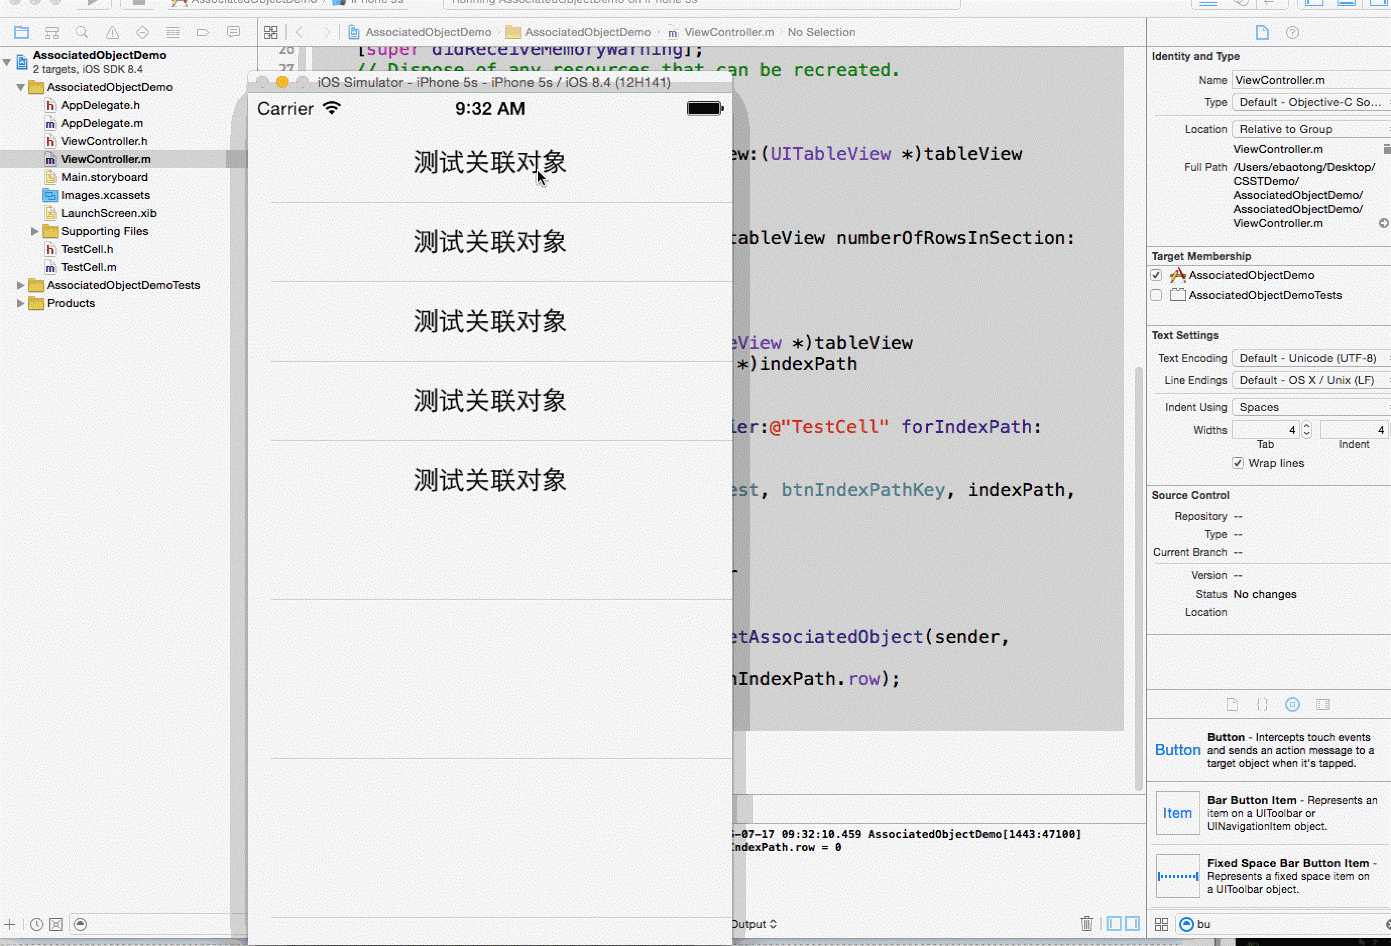Toggle the Wrap lines checkbox
This screenshot has width=1391, height=946.
tap(1238, 463)
